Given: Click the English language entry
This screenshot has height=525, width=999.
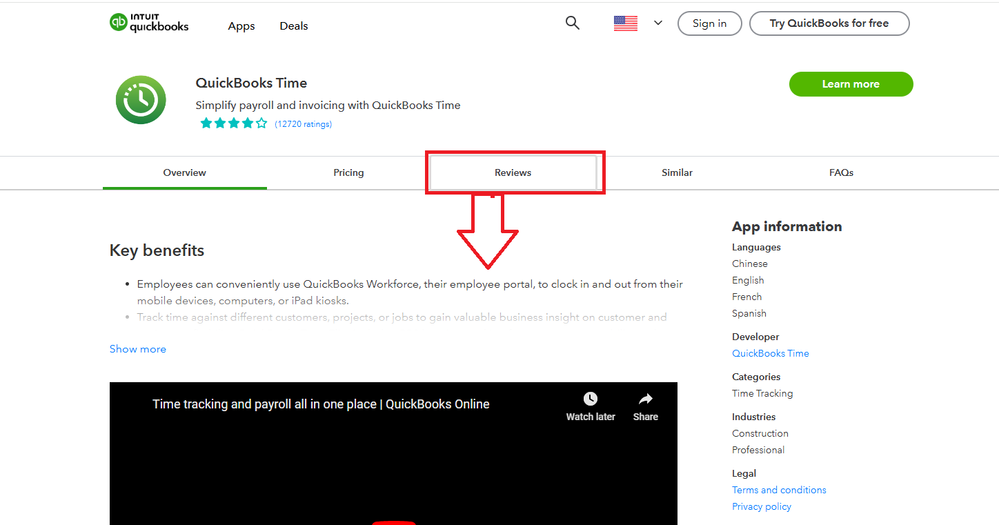Looking at the screenshot, I should point(747,280).
